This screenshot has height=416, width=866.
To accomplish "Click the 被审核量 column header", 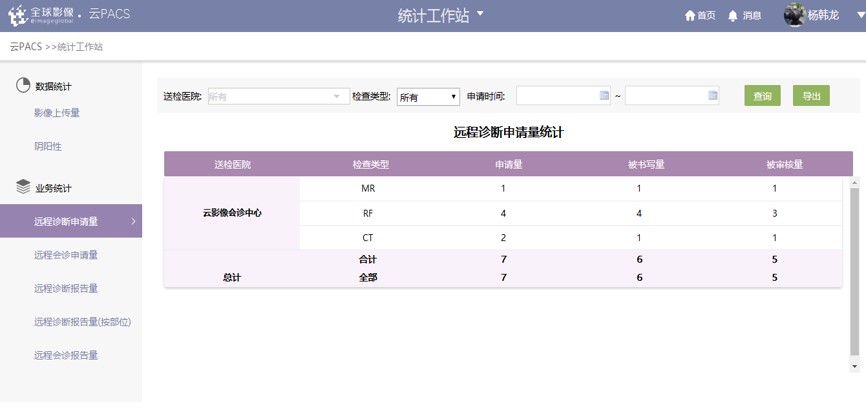I will coord(784,164).
